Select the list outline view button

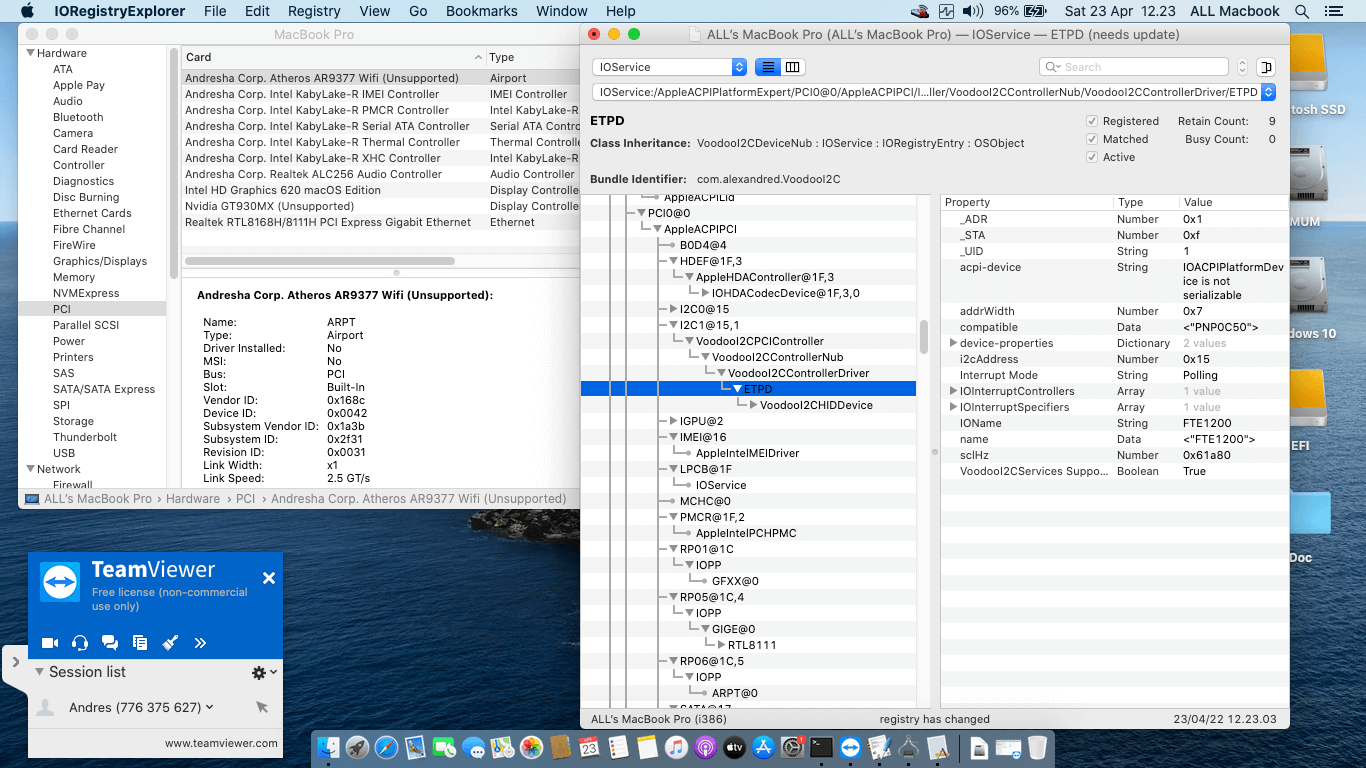tap(767, 67)
